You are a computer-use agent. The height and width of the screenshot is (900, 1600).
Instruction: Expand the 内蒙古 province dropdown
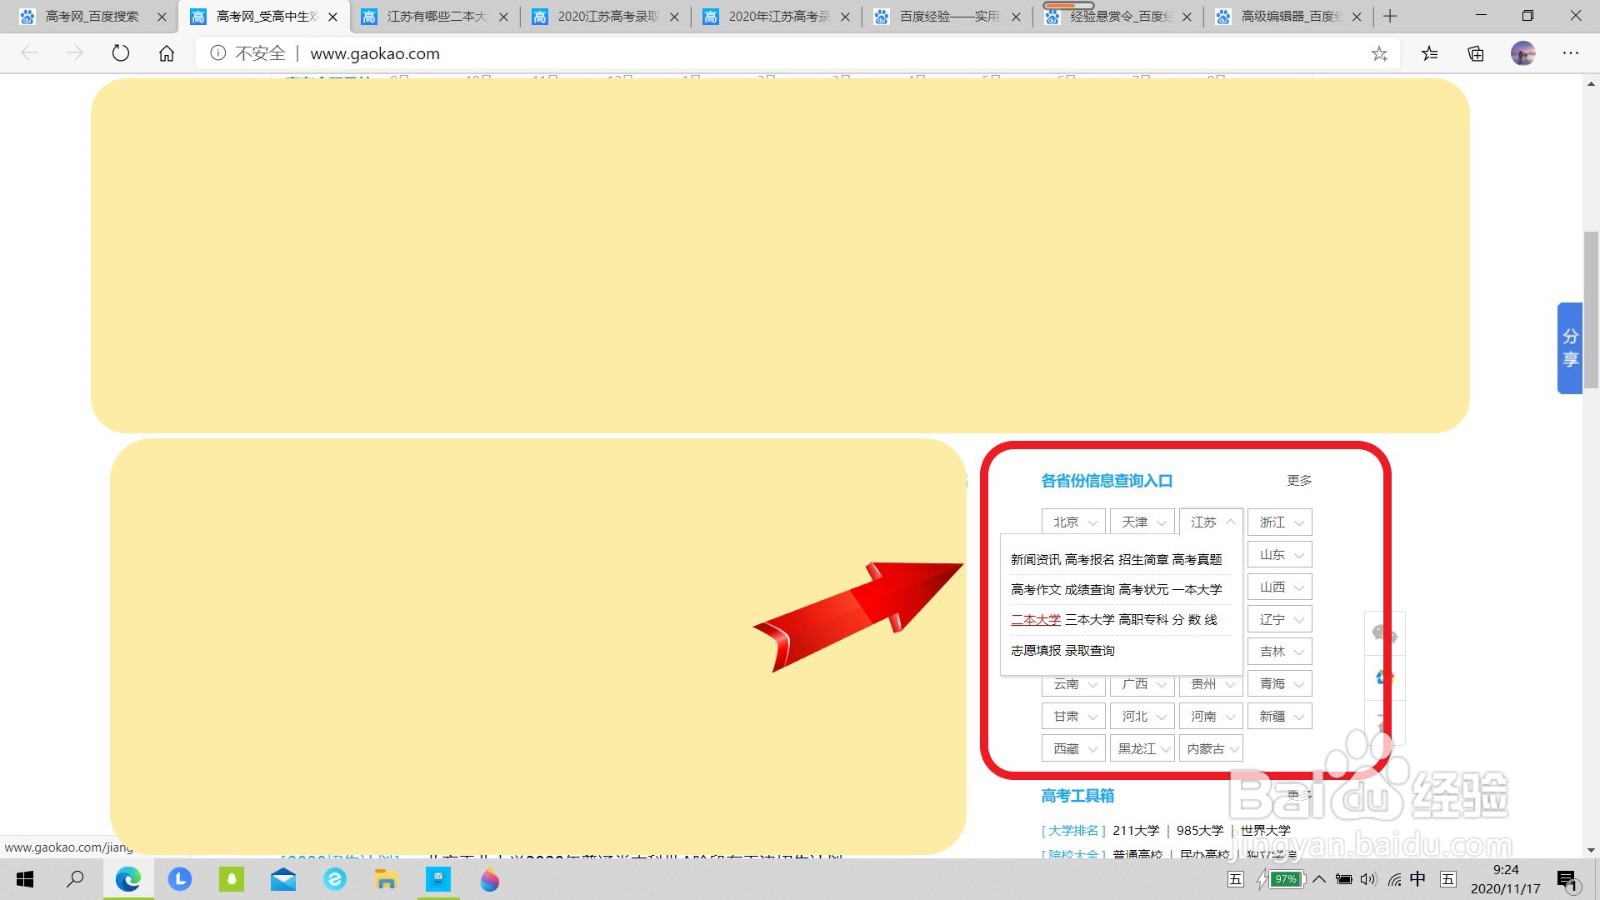click(1211, 748)
